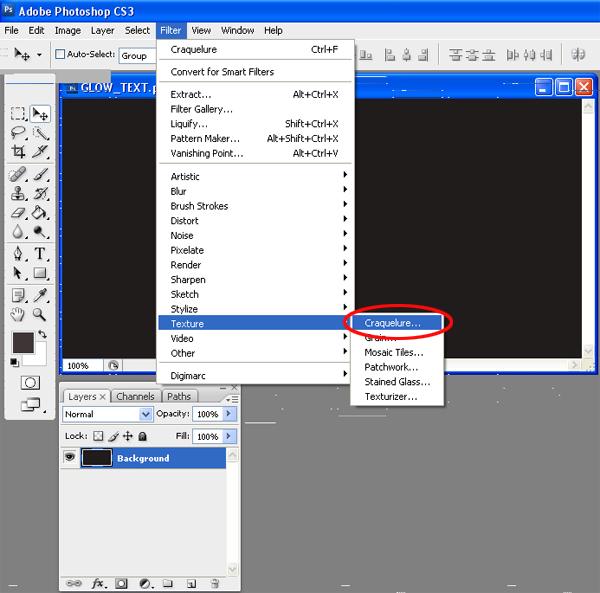Select the Magic Wand tool
Viewport: 600px width, 593px height.
(x=40, y=133)
